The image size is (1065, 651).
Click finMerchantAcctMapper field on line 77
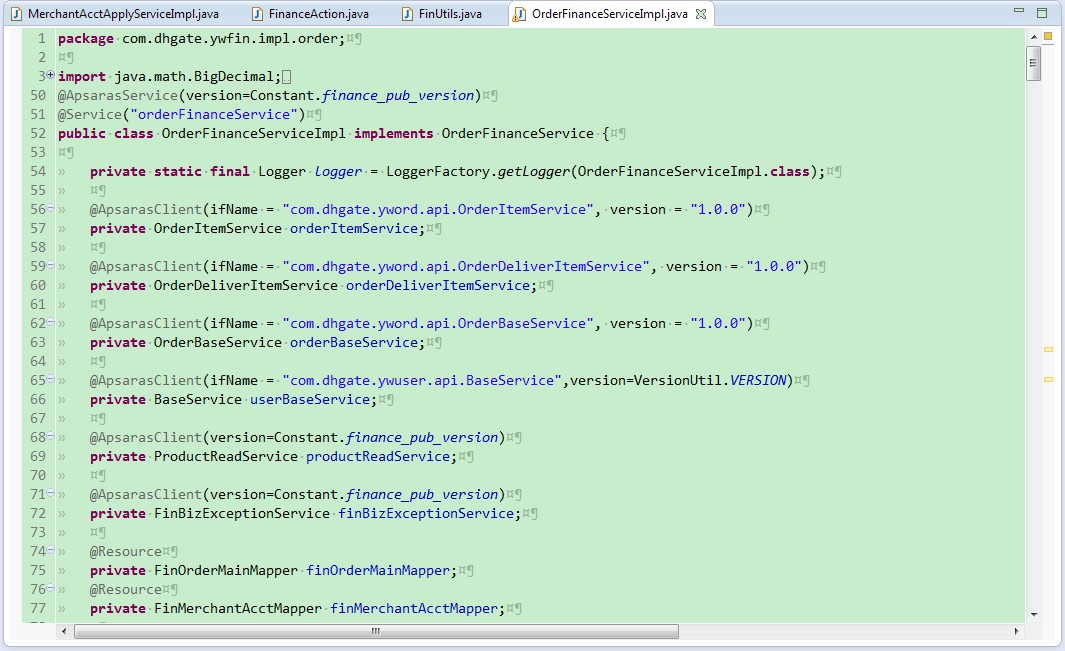pyautogui.click(x=414, y=609)
